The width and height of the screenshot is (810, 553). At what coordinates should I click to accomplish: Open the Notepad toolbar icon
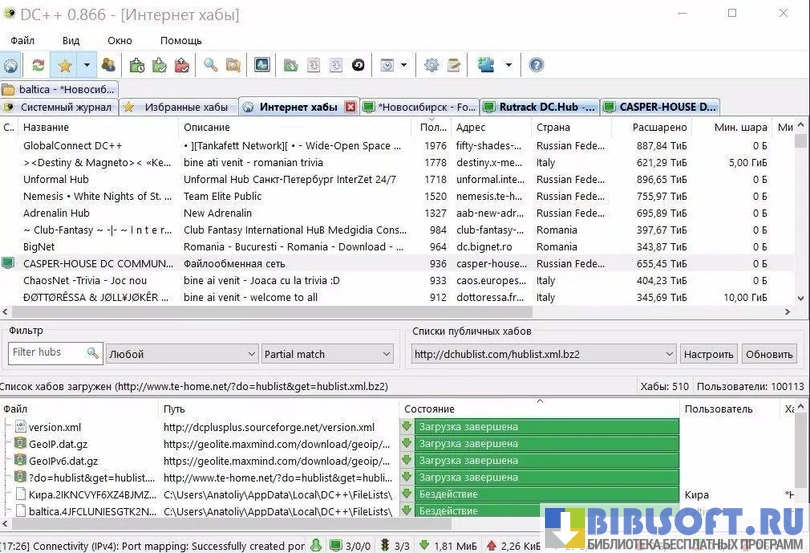454,65
